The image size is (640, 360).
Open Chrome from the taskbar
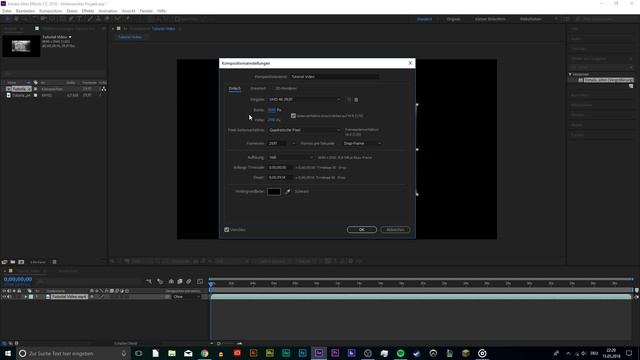pos(204,353)
